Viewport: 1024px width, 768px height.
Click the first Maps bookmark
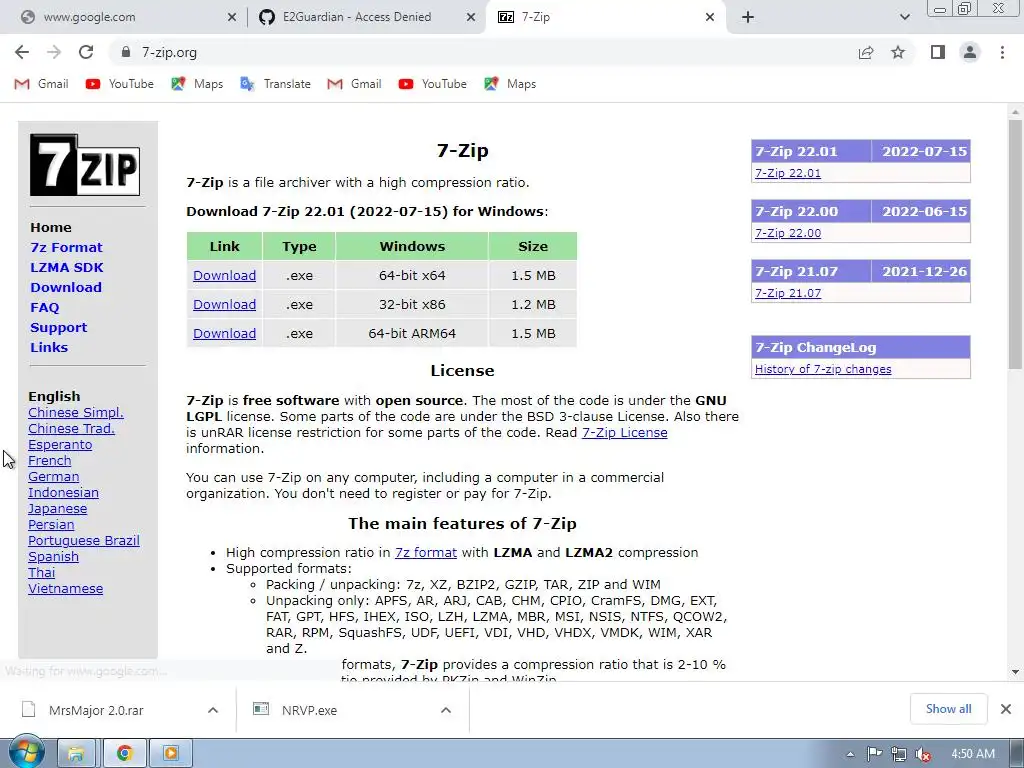coord(197,84)
